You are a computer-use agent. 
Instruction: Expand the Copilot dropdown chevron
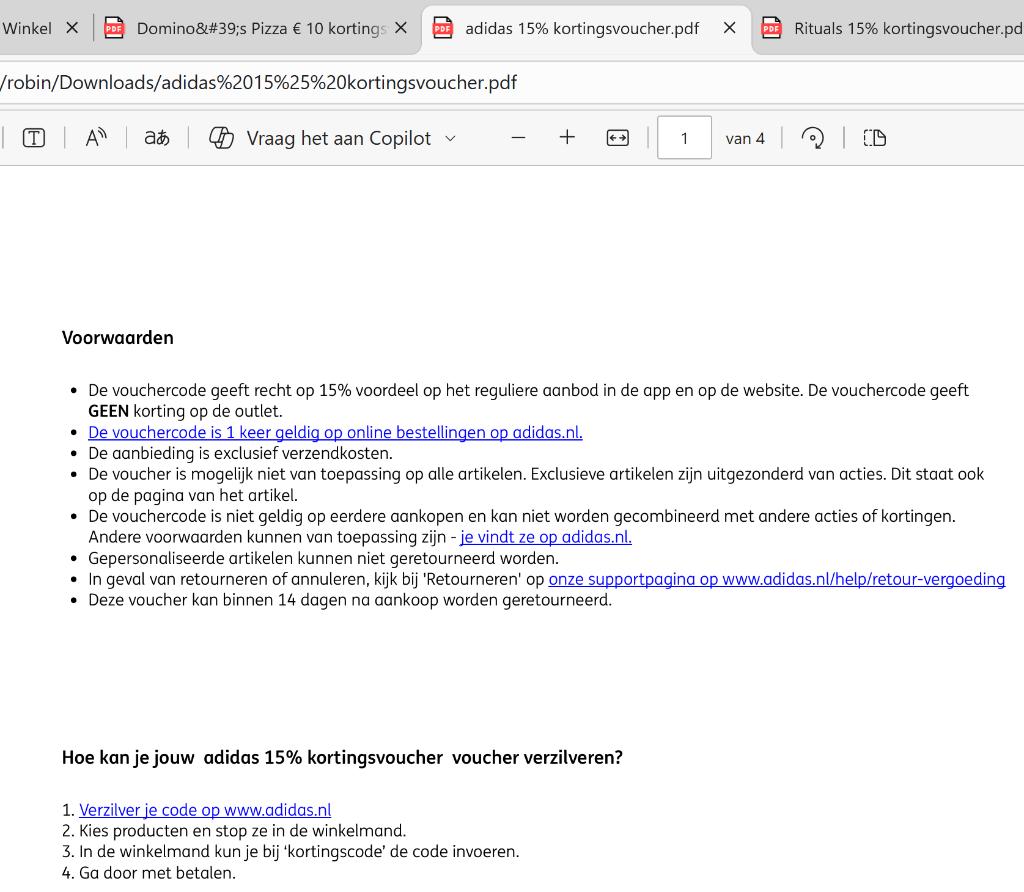point(450,138)
